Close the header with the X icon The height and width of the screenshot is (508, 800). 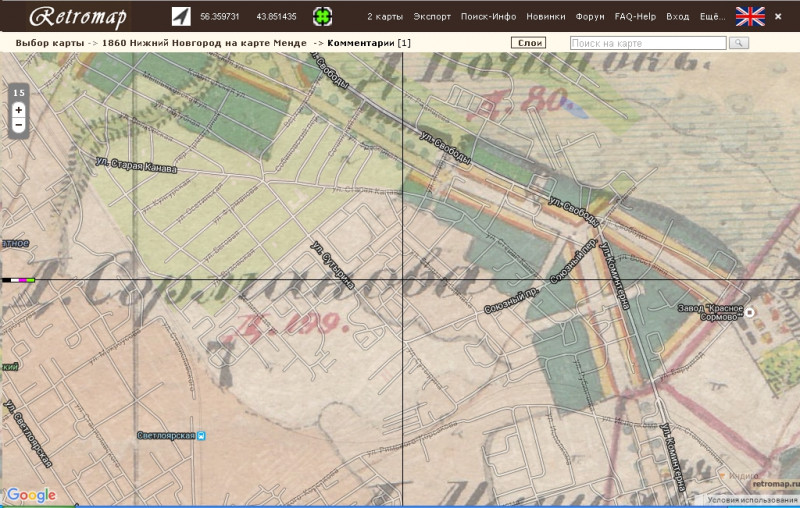pos(778,16)
